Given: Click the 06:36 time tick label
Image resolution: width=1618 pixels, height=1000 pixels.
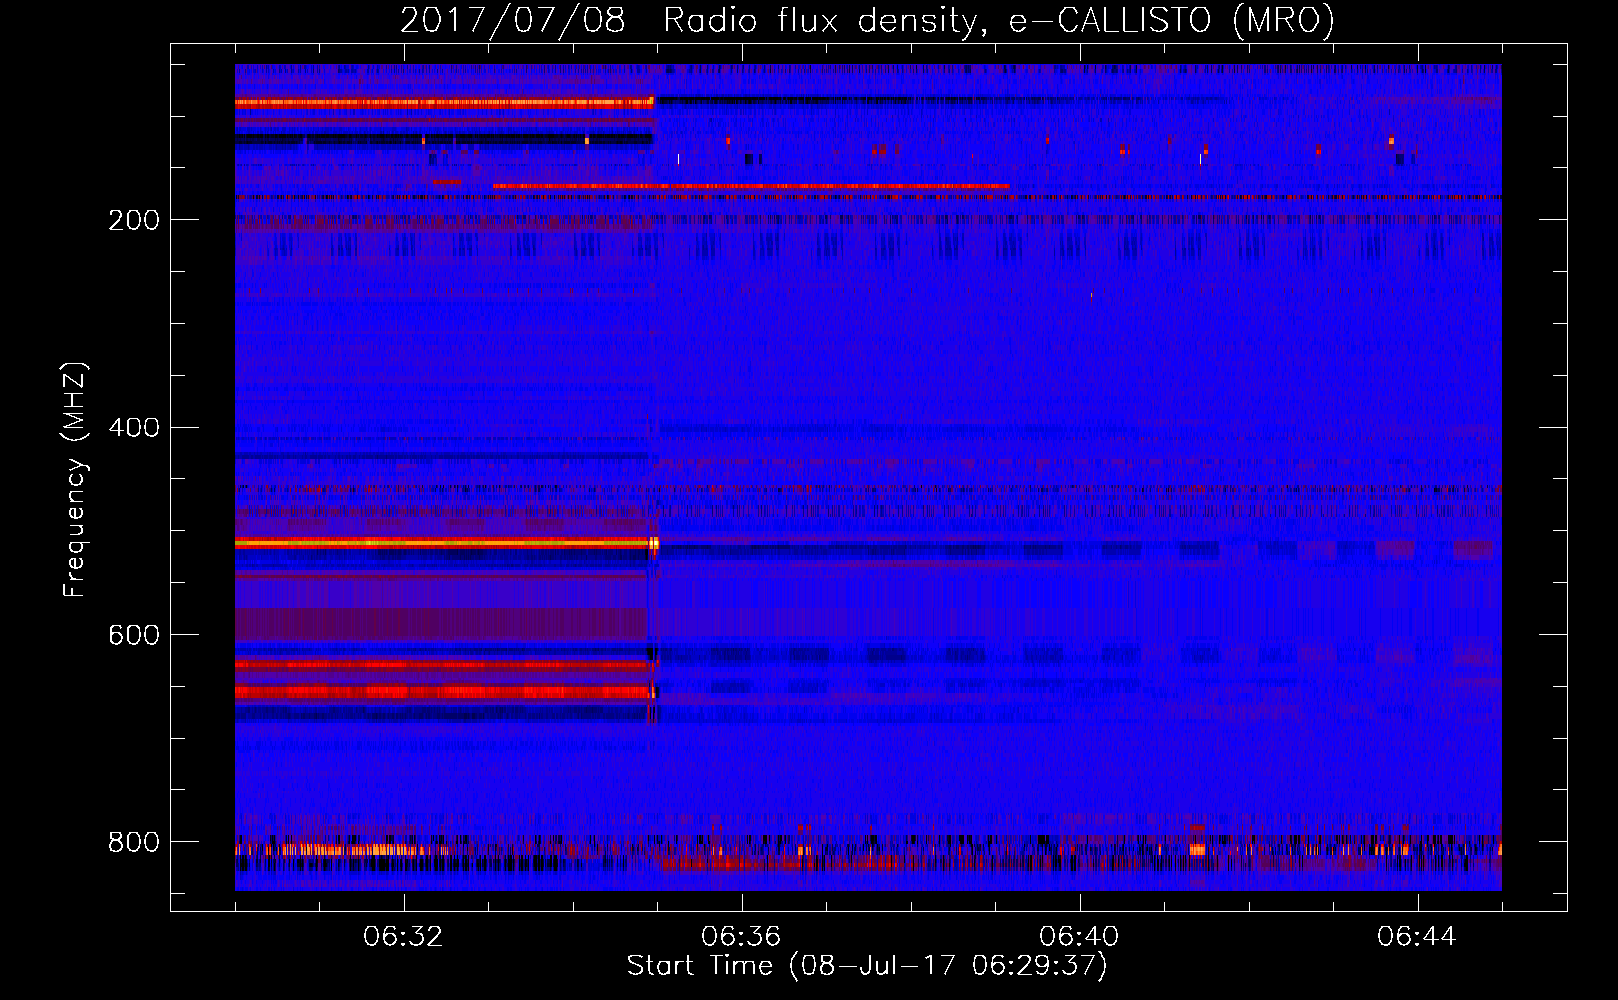Looking at the screenshot, I should (x=741, y=937).
